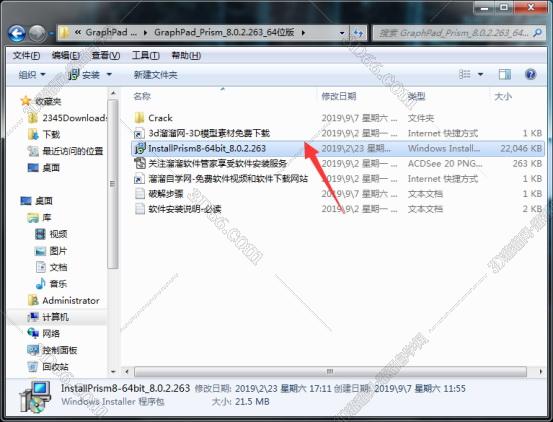
Task: Click the 安装 toolbar button
Action: coord(84,75)
